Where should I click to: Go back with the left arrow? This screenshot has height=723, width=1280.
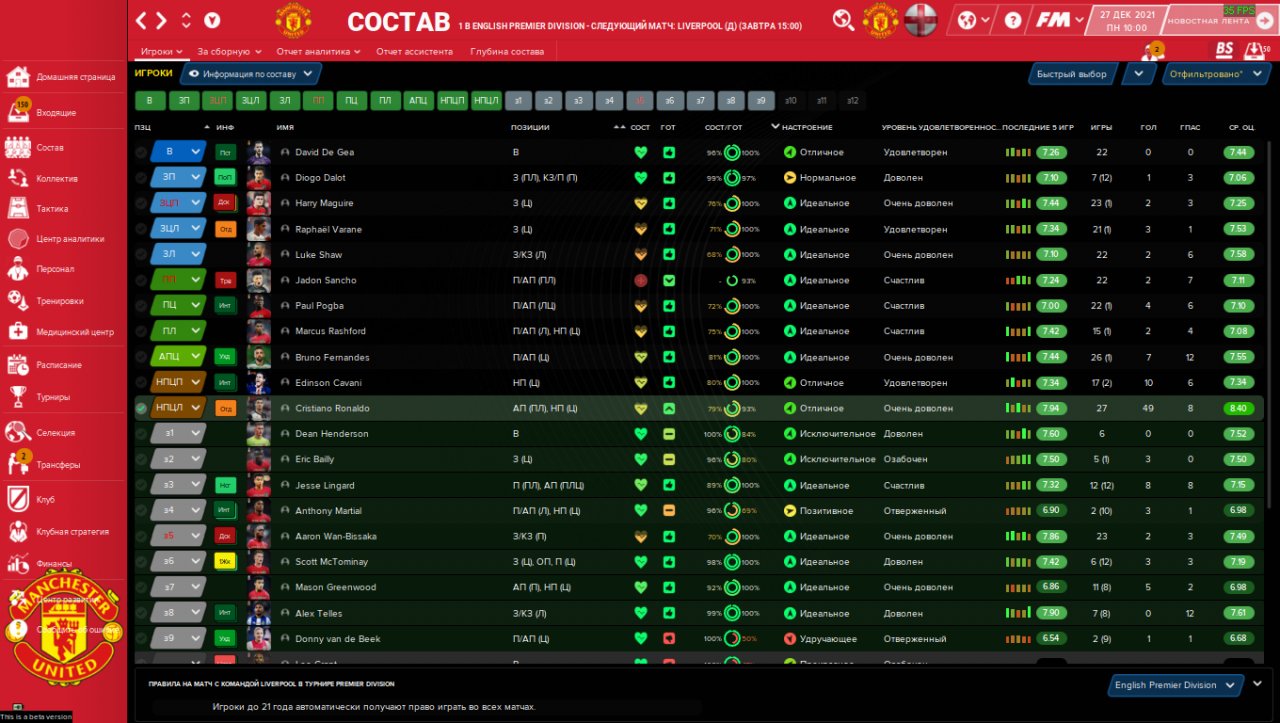point(143,20)
